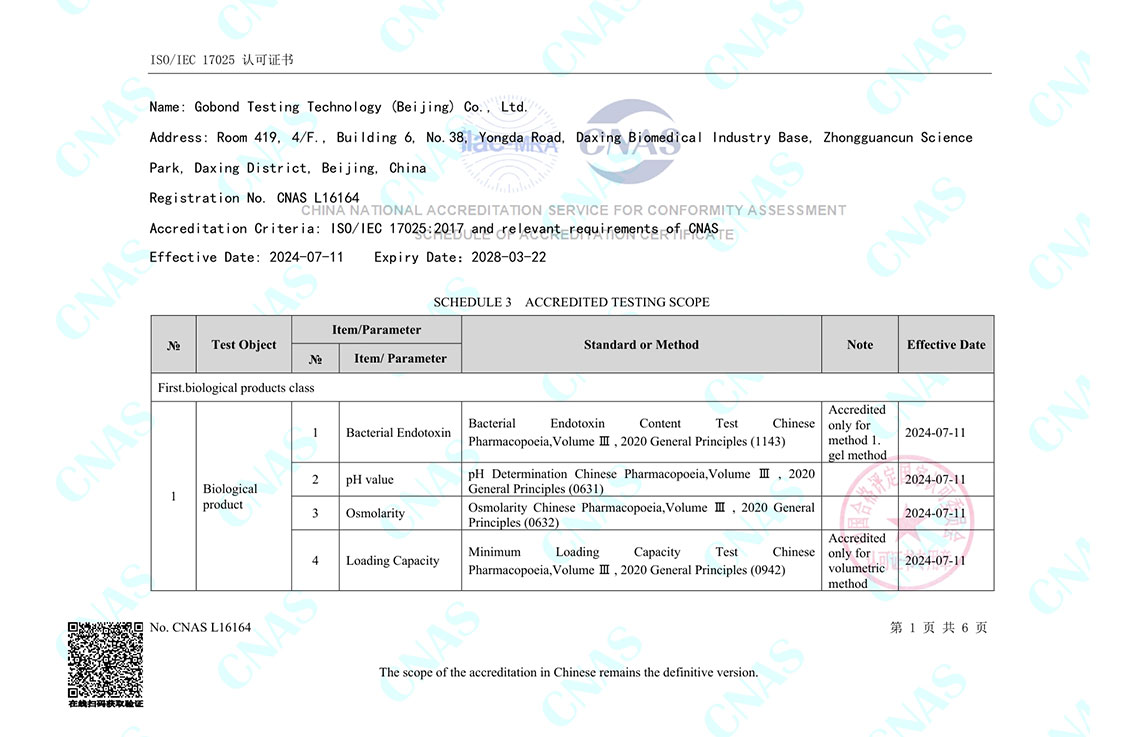This screenshot has width=1134, height=737.
Task: Click item number 4 beside Loading Capacity
Action: [x=315, y=561]
